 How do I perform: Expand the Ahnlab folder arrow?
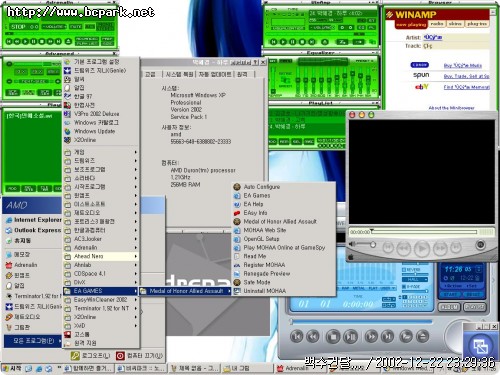[x=136, y=265]
